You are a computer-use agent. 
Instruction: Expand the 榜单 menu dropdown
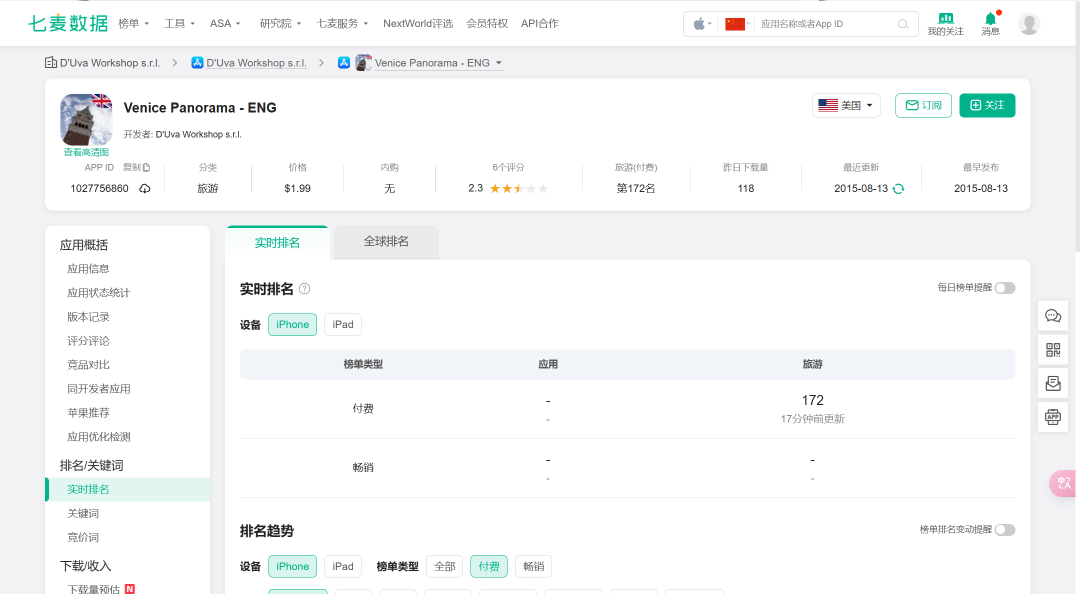click(x=134, y=23)
